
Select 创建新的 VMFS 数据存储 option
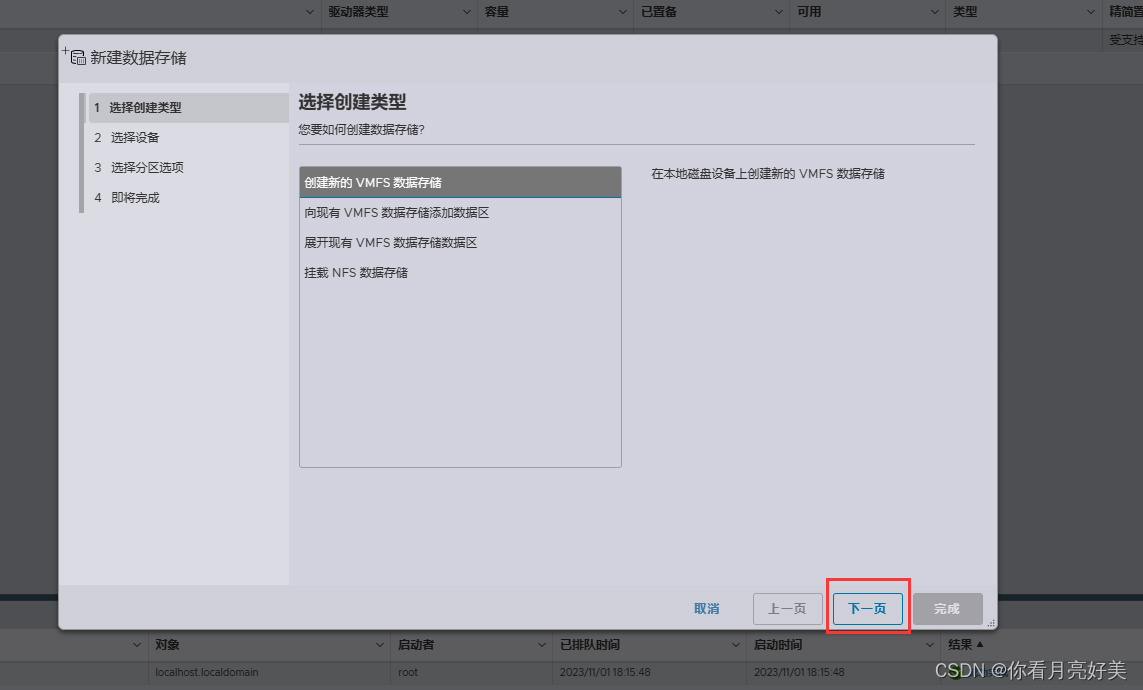(460, 182)
